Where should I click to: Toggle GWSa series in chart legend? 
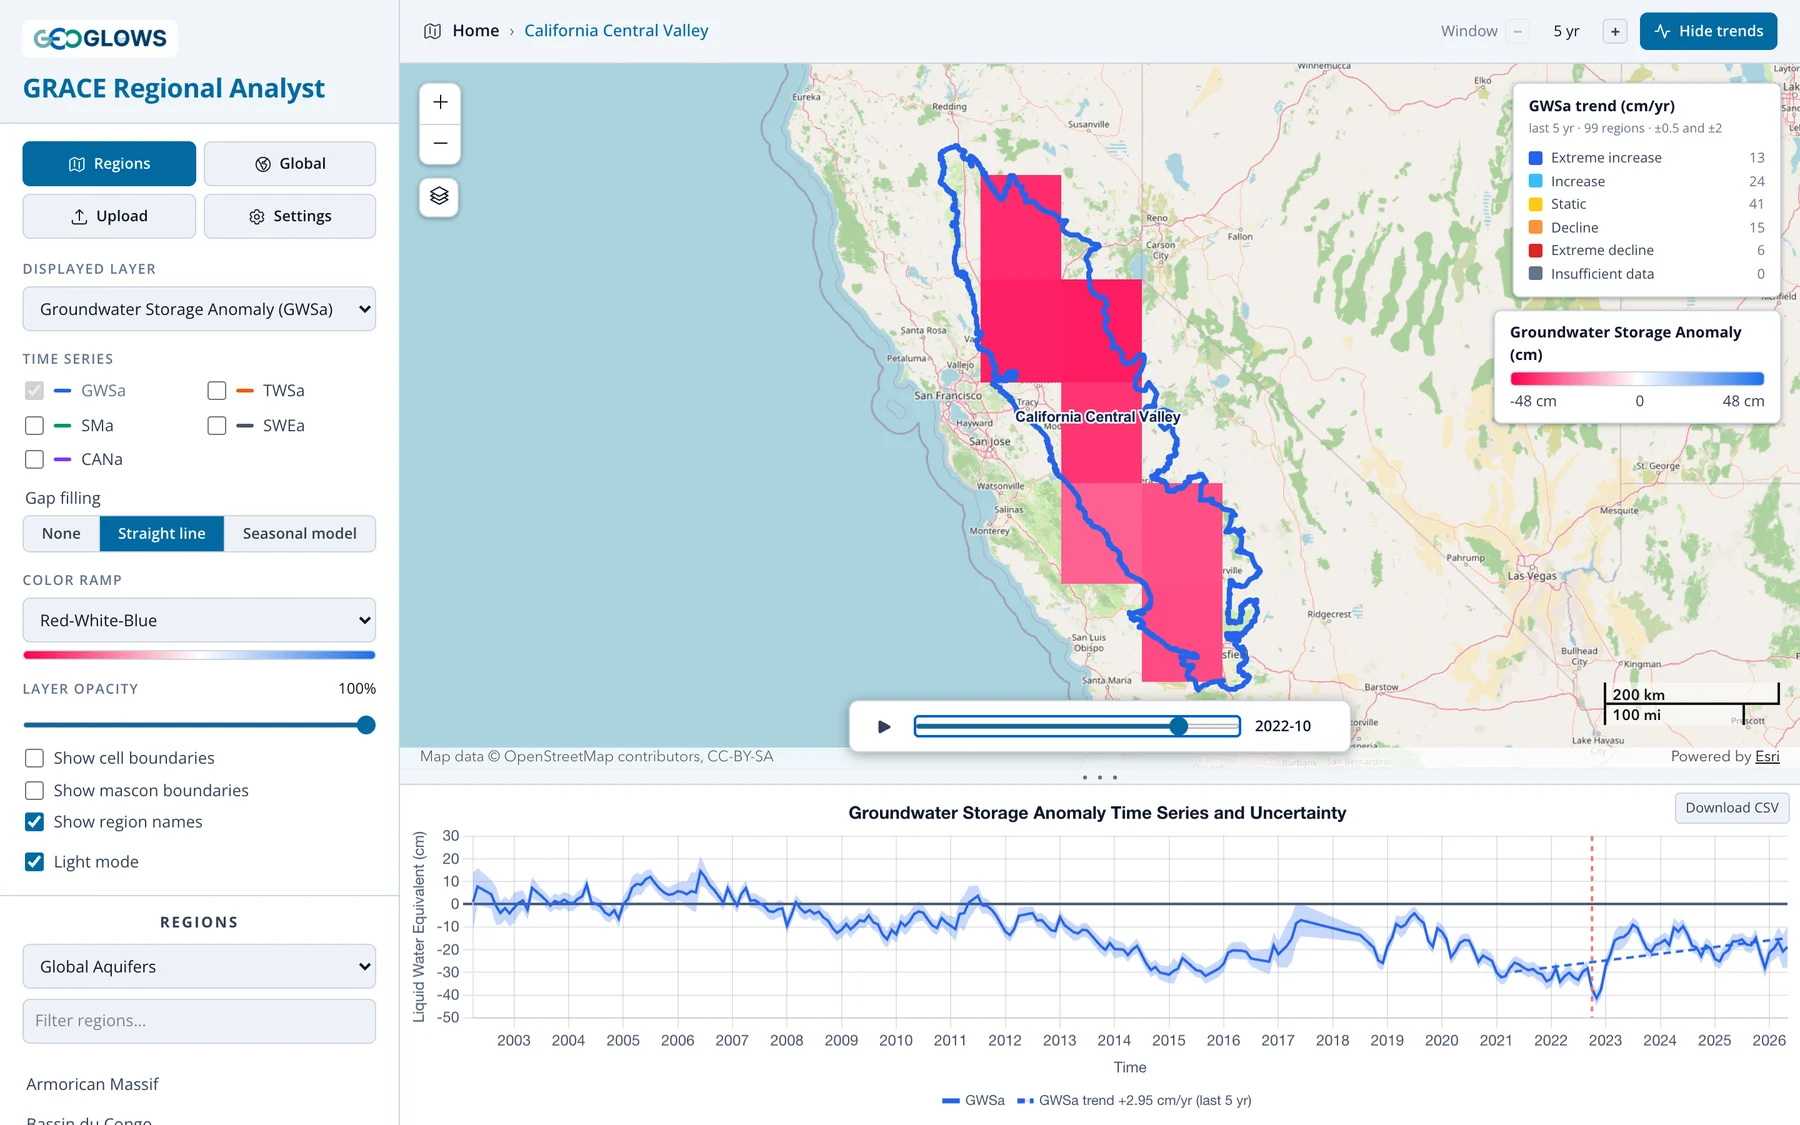click(973, 1100)
